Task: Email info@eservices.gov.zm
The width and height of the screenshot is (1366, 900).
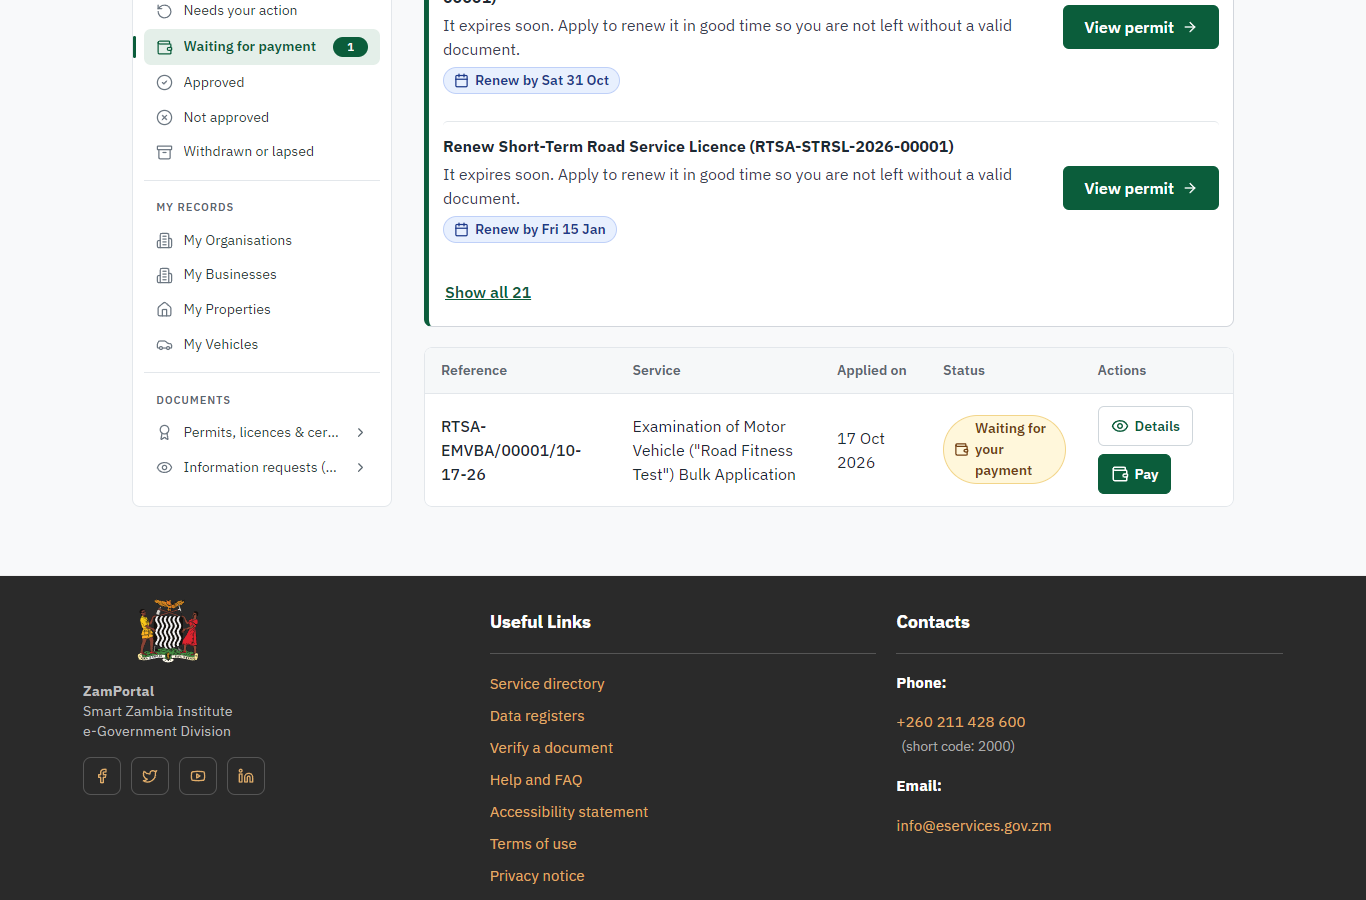Action: (x=974, y=826)
